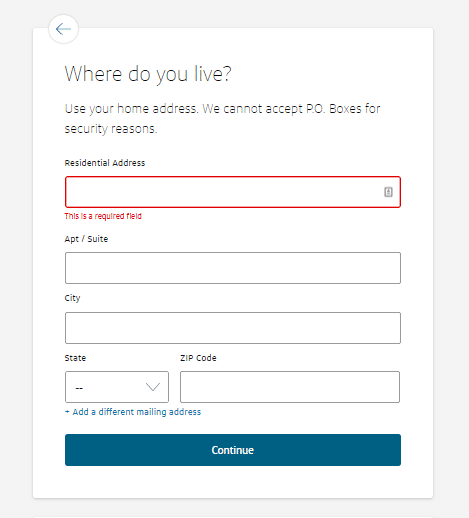Select the "--" placeholder in State box
The width and height of the screenshot is (469, 518).
[79, 388]
